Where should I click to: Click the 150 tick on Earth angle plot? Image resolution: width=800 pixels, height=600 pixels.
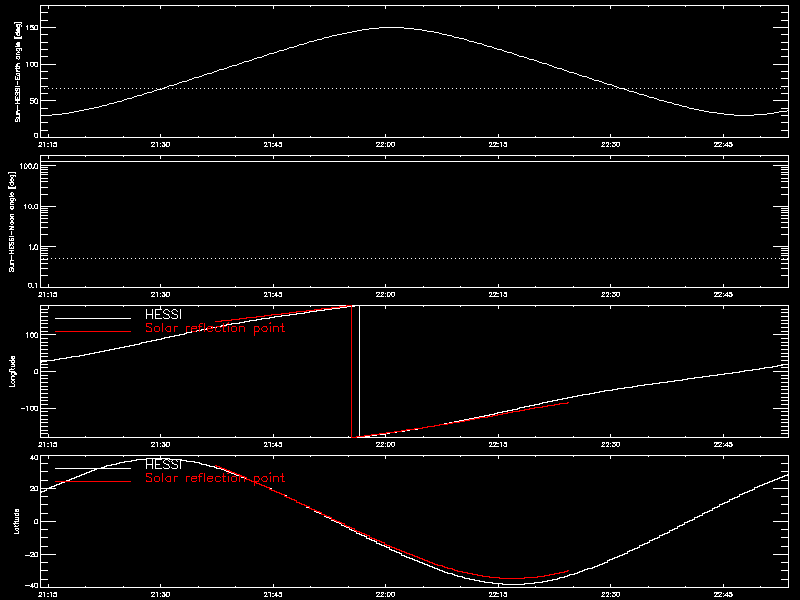(32, 28)
